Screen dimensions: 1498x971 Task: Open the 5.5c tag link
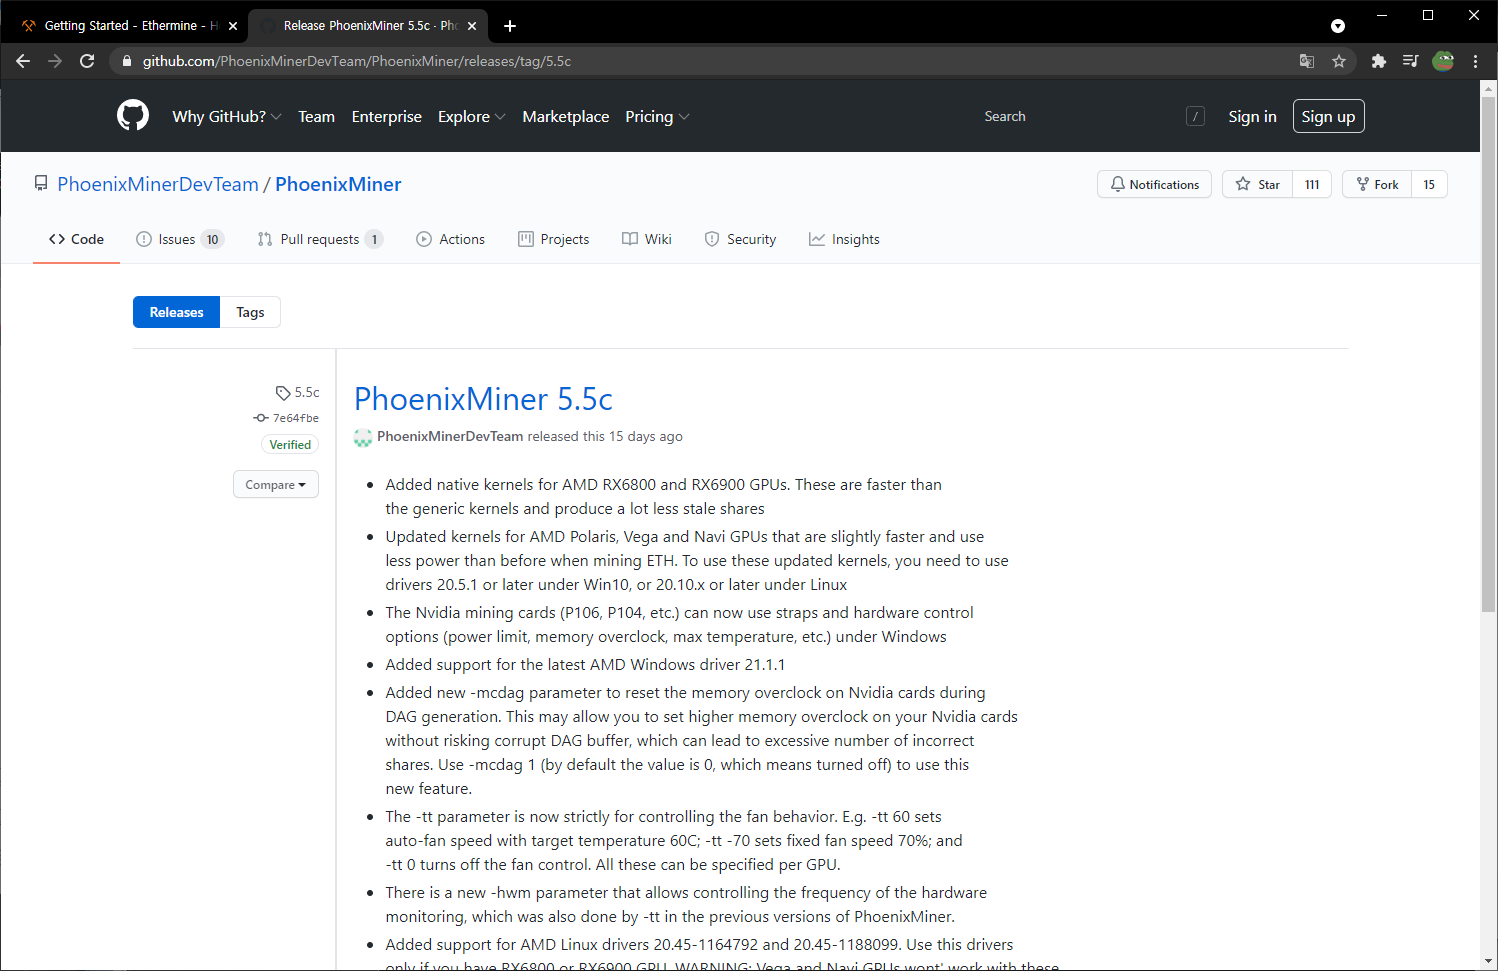pos(298,392)
